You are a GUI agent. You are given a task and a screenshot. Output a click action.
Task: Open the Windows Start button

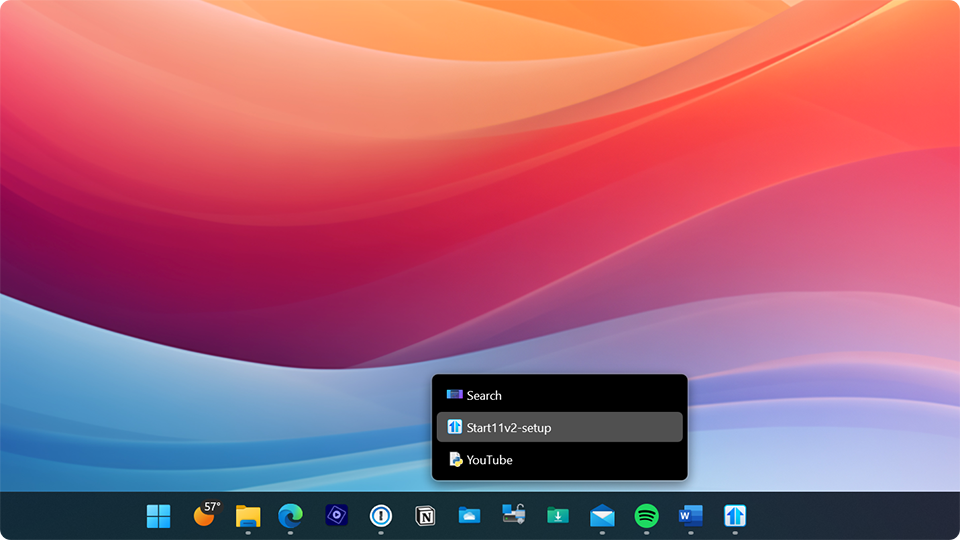click(x=159, y=516)
